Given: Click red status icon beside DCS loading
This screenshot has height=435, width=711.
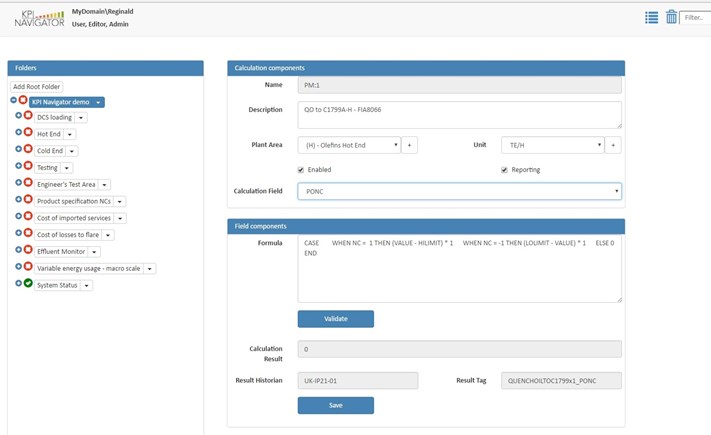Looking at the screenshot, I should (28, 115).
